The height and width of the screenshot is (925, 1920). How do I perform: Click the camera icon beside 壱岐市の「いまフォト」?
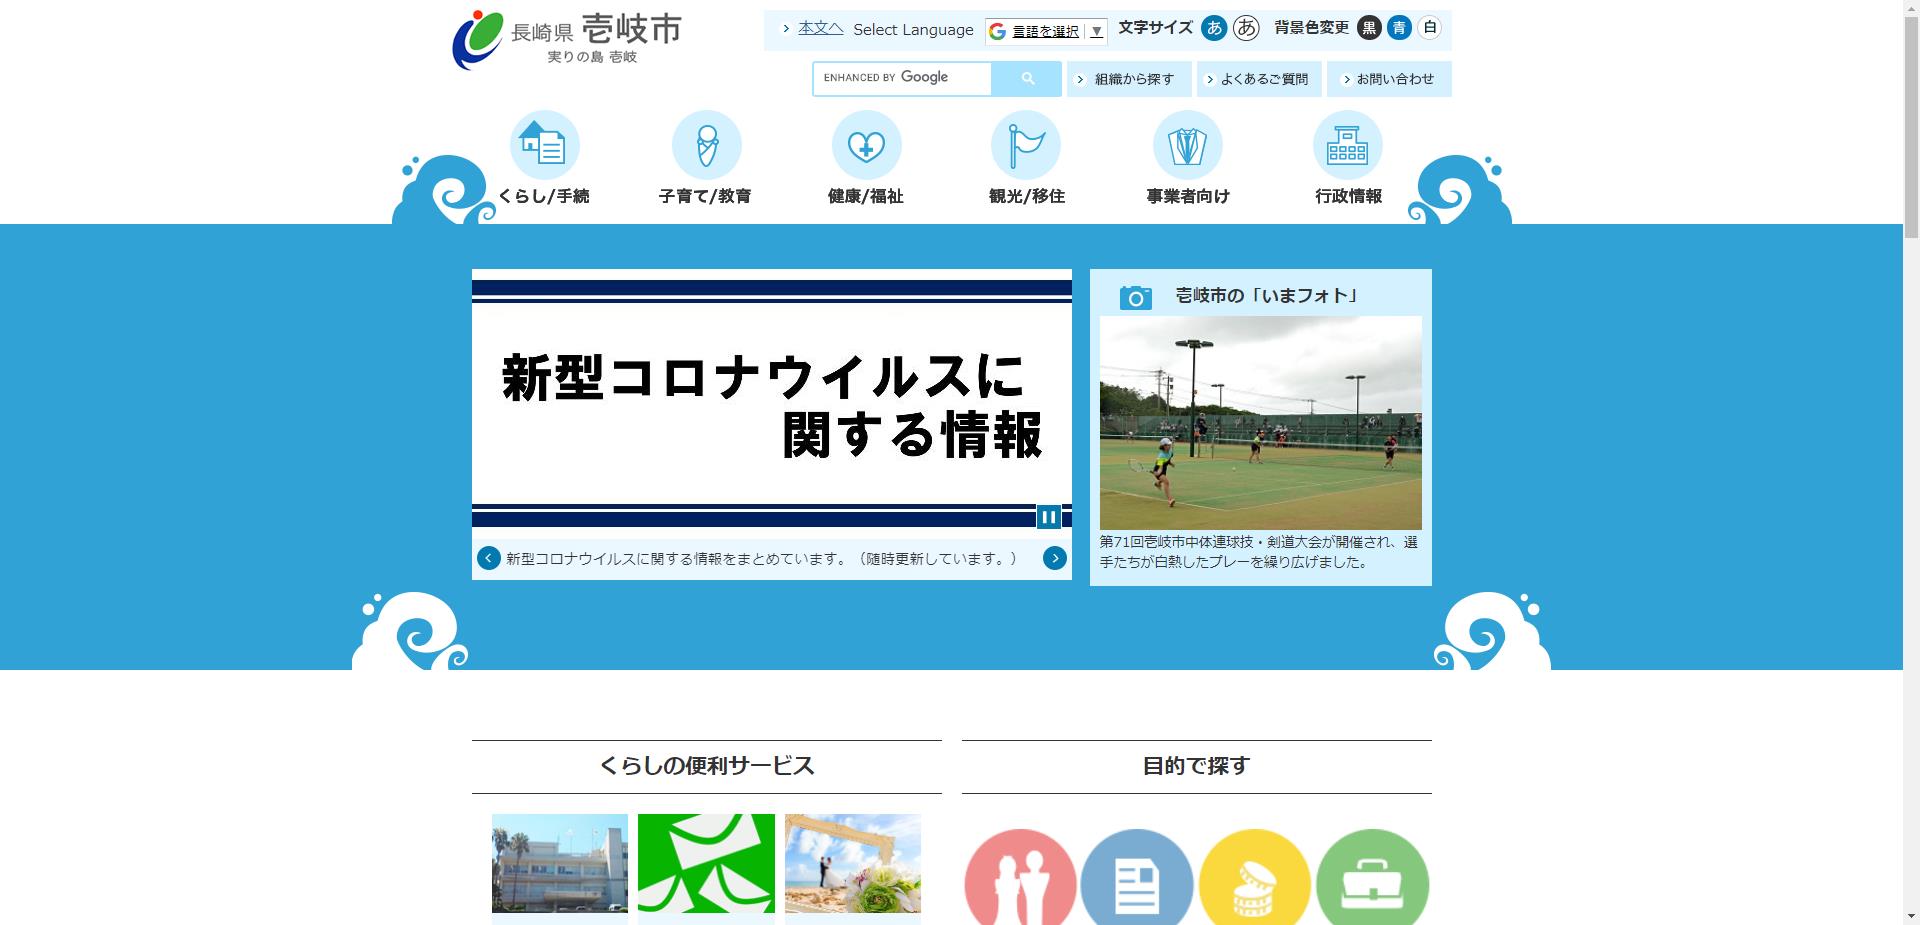coord(1135,296)
